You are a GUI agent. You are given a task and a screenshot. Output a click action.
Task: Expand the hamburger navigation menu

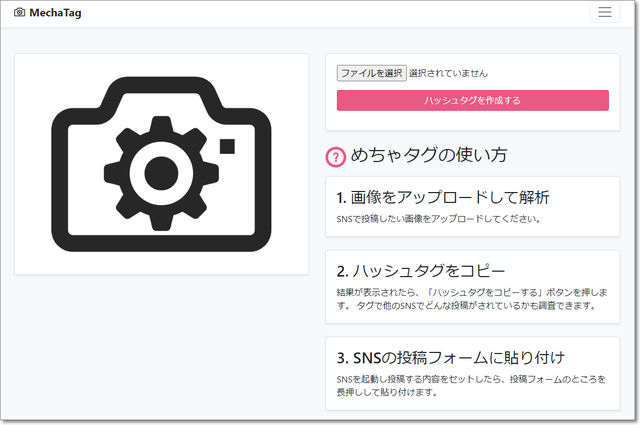click(x=604, y=13)
